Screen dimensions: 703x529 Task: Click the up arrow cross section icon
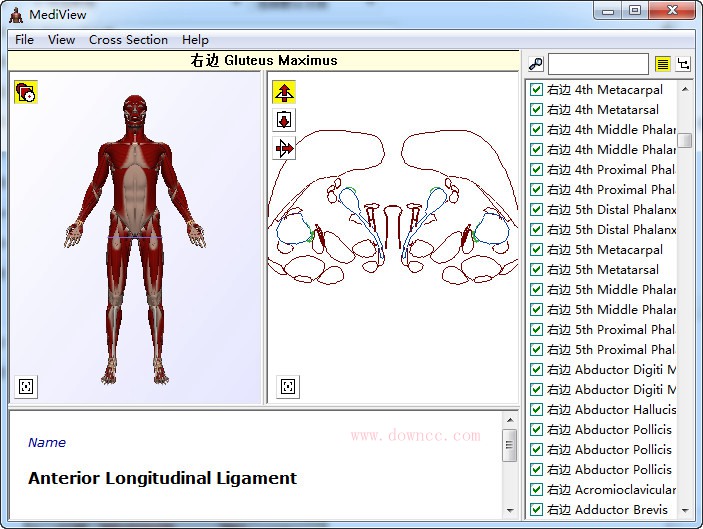[x=284, y=93]
